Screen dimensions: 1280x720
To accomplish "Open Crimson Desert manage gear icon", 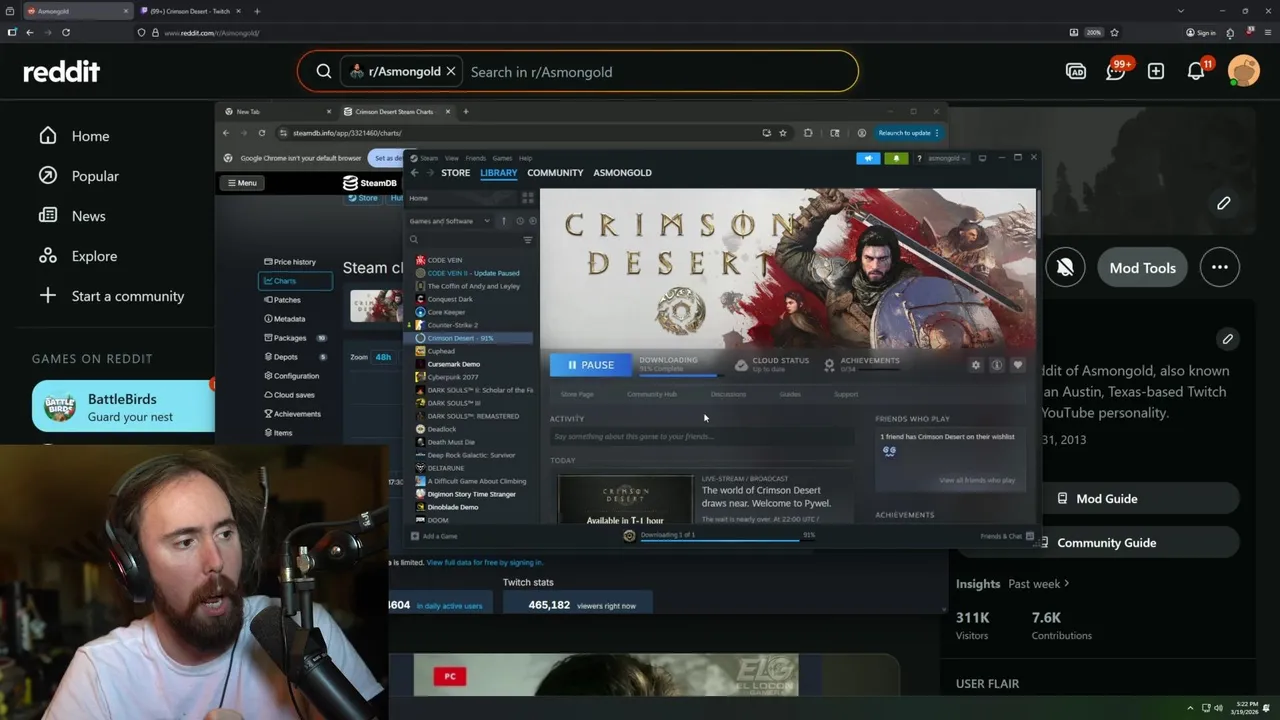I will (976, 365).
